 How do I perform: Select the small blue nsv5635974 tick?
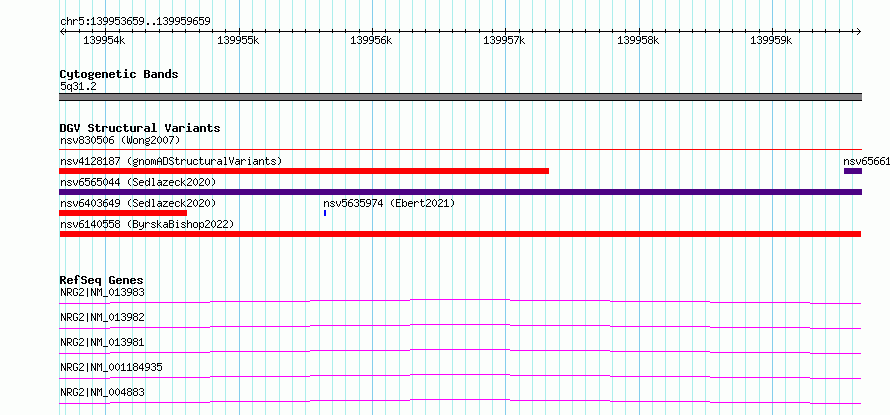click(325, 213)
